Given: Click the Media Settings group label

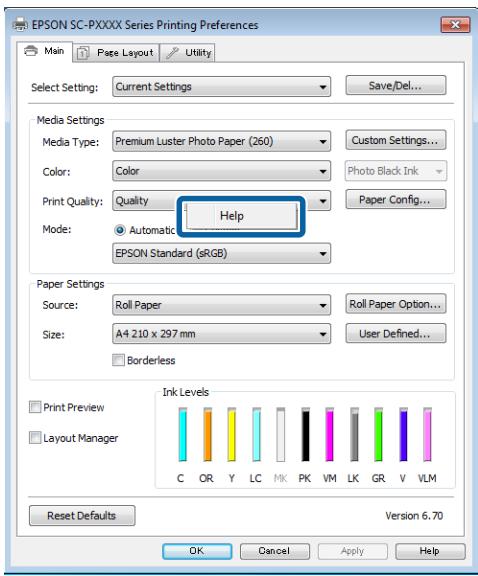Looking at the screenshot, I should click(71, 120).
